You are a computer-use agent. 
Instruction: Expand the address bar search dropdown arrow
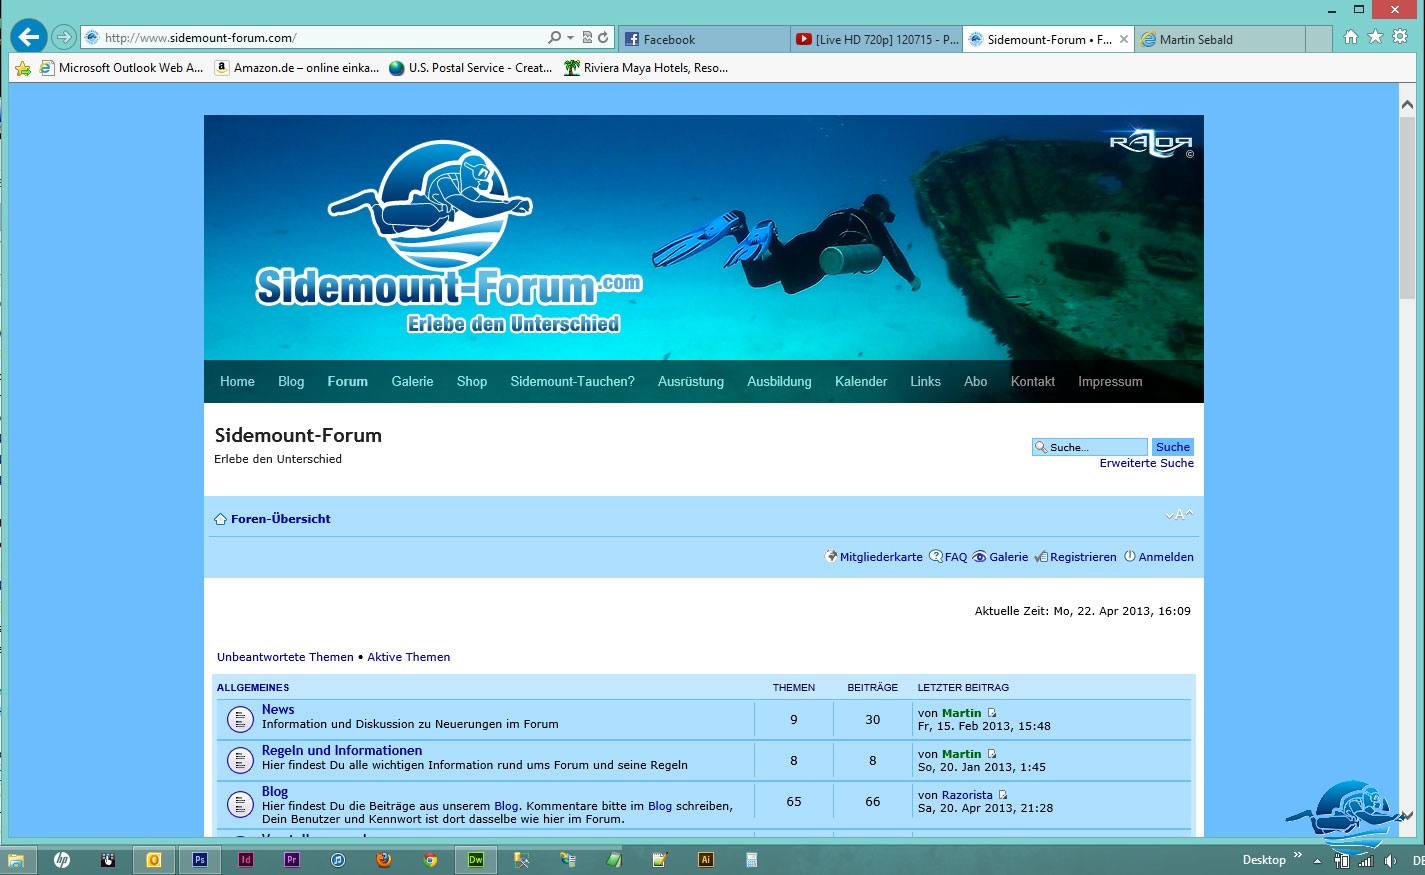pos(570,38)
